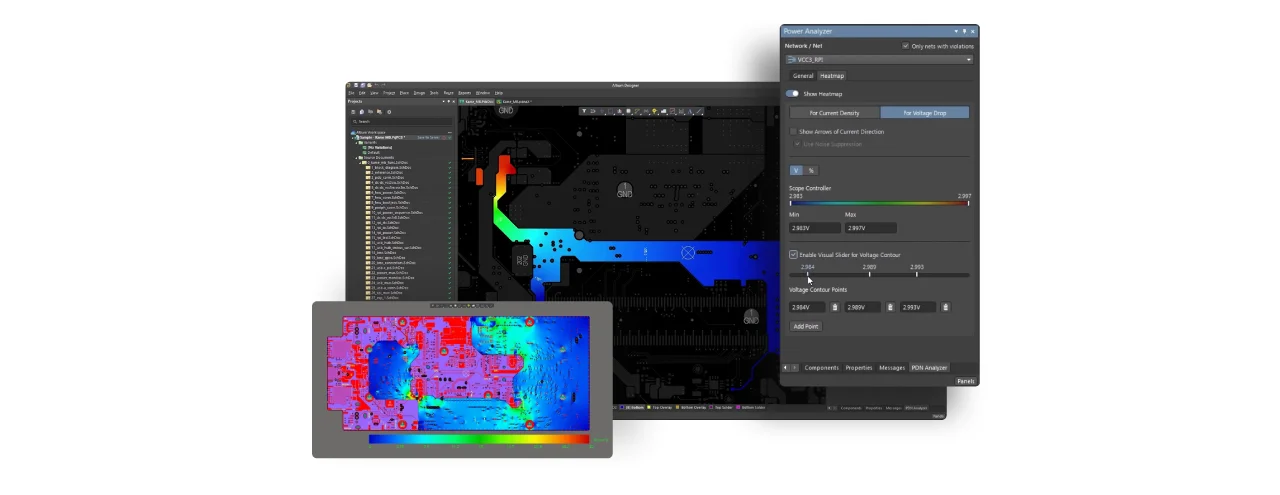Viewport: 1280px width, 495px height.
Task: Delete the 2.984V voltage contour point
Action: click(x=835, y=307)
